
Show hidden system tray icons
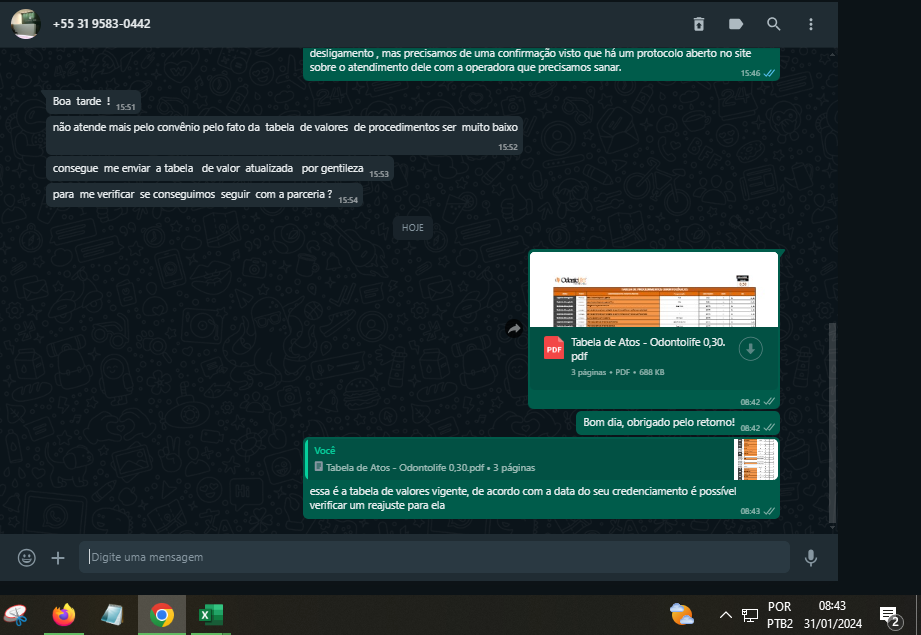726,614
